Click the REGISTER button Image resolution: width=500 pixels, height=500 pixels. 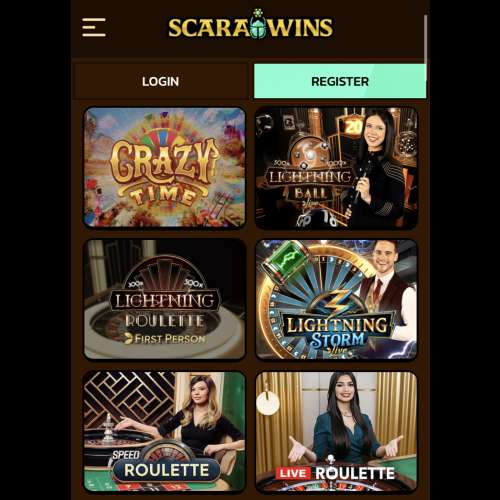pyautogui.click(x=340, y=82)
